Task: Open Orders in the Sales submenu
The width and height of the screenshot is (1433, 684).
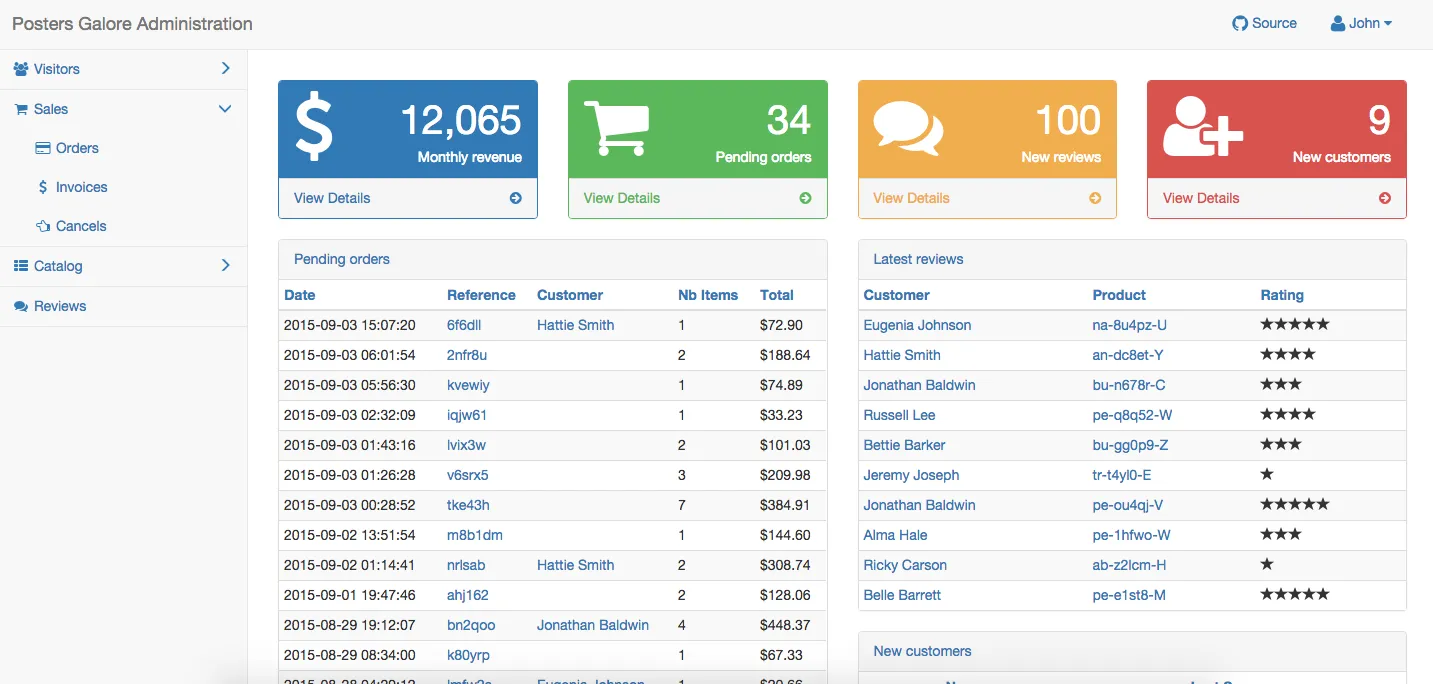Action: (77, 148)
